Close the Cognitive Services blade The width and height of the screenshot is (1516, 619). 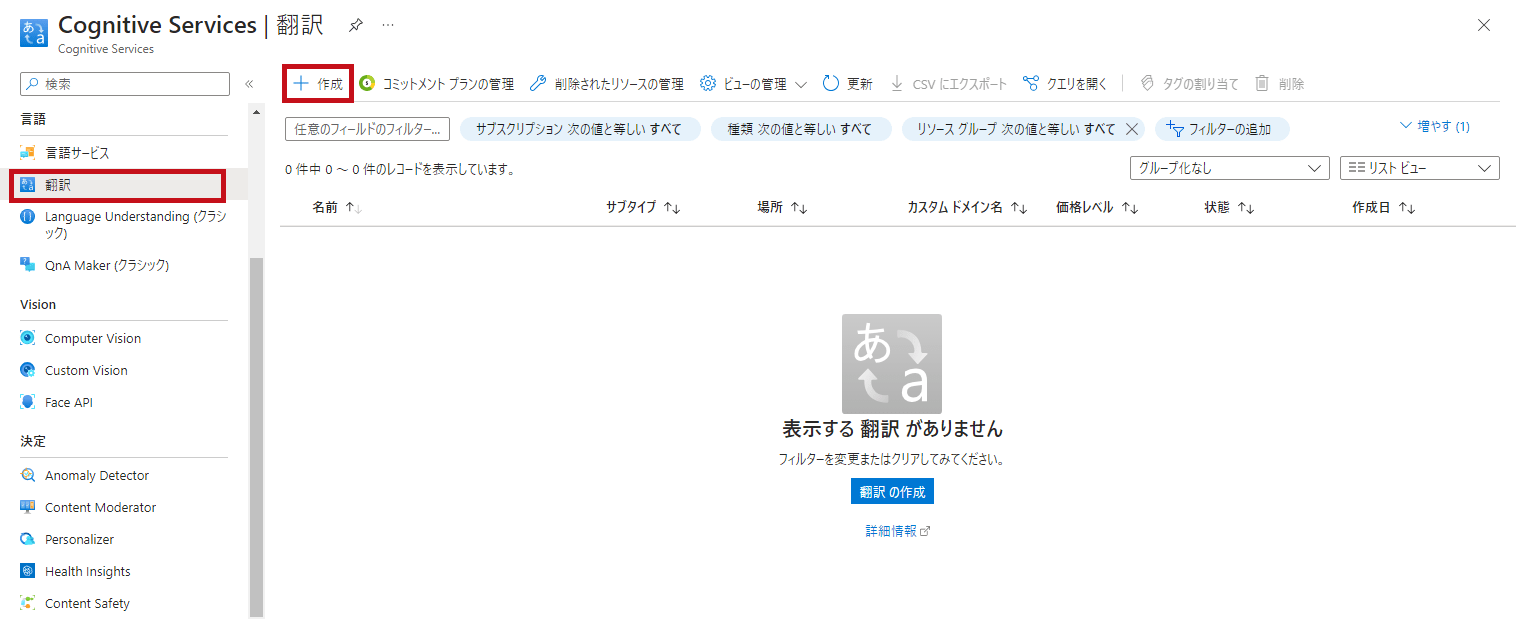1484,25
